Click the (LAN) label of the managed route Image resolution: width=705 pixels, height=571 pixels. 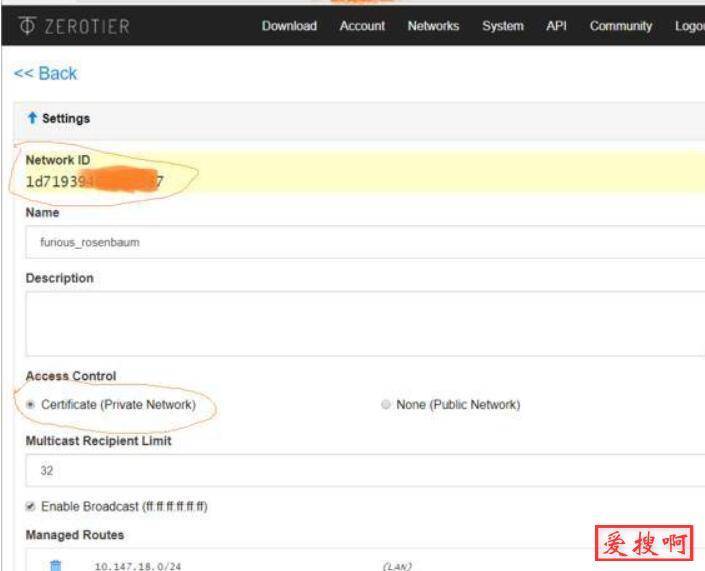[x=399, y=566]
